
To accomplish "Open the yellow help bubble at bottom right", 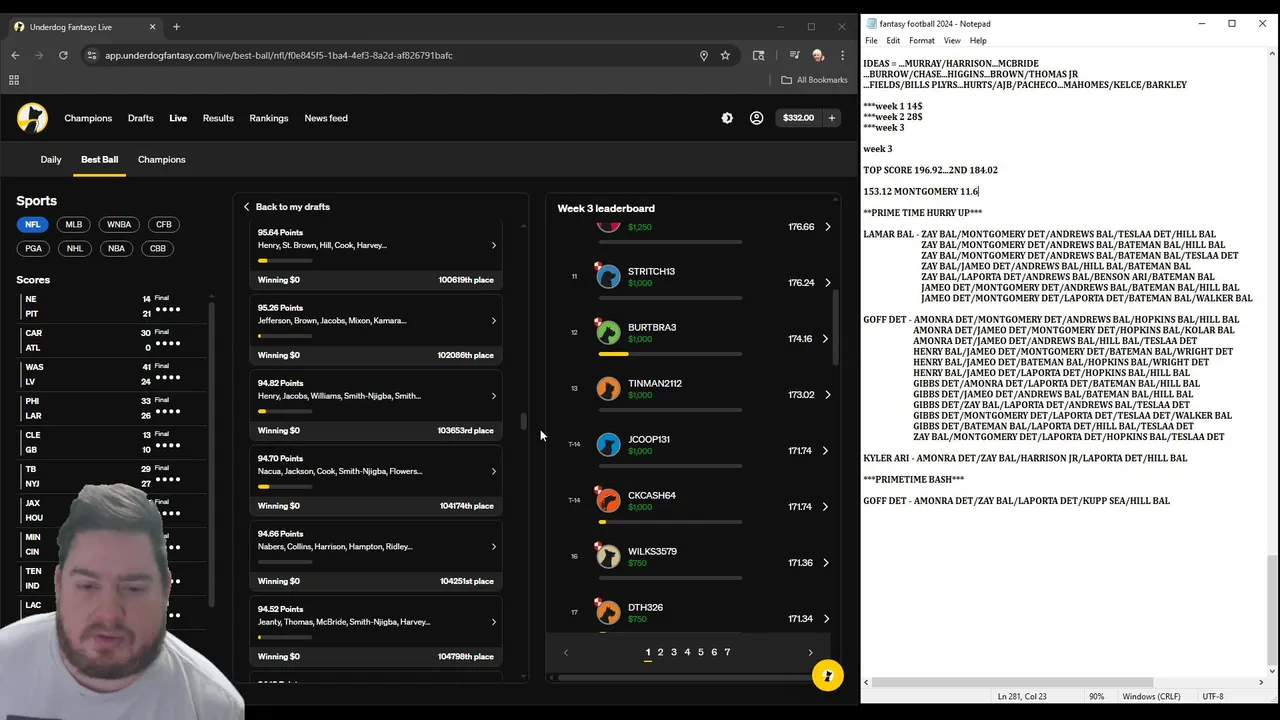I will (x=827, y=676).
